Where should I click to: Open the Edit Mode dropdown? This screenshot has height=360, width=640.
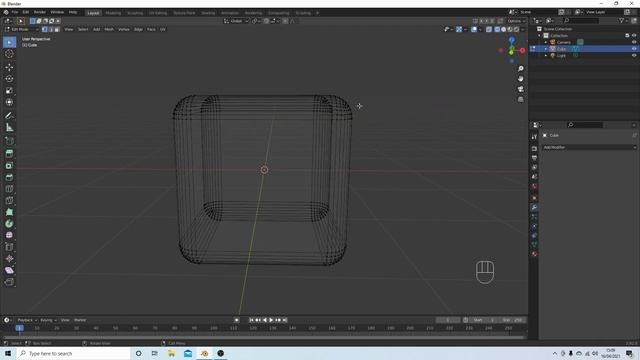(22, 29)
